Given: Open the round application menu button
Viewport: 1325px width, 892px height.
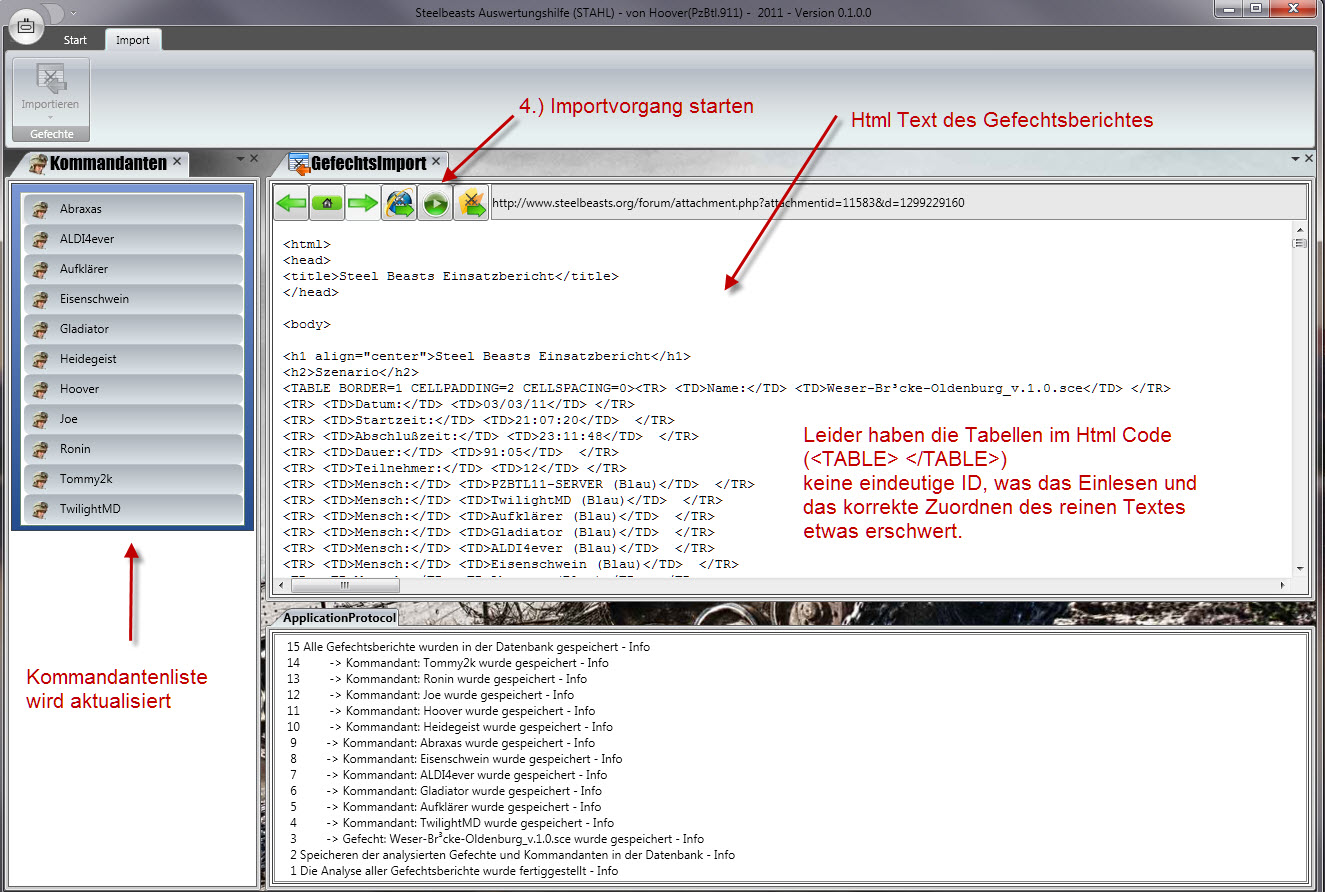Looking at the screenshot, I should pyautogui.click(x=25, y=26).
